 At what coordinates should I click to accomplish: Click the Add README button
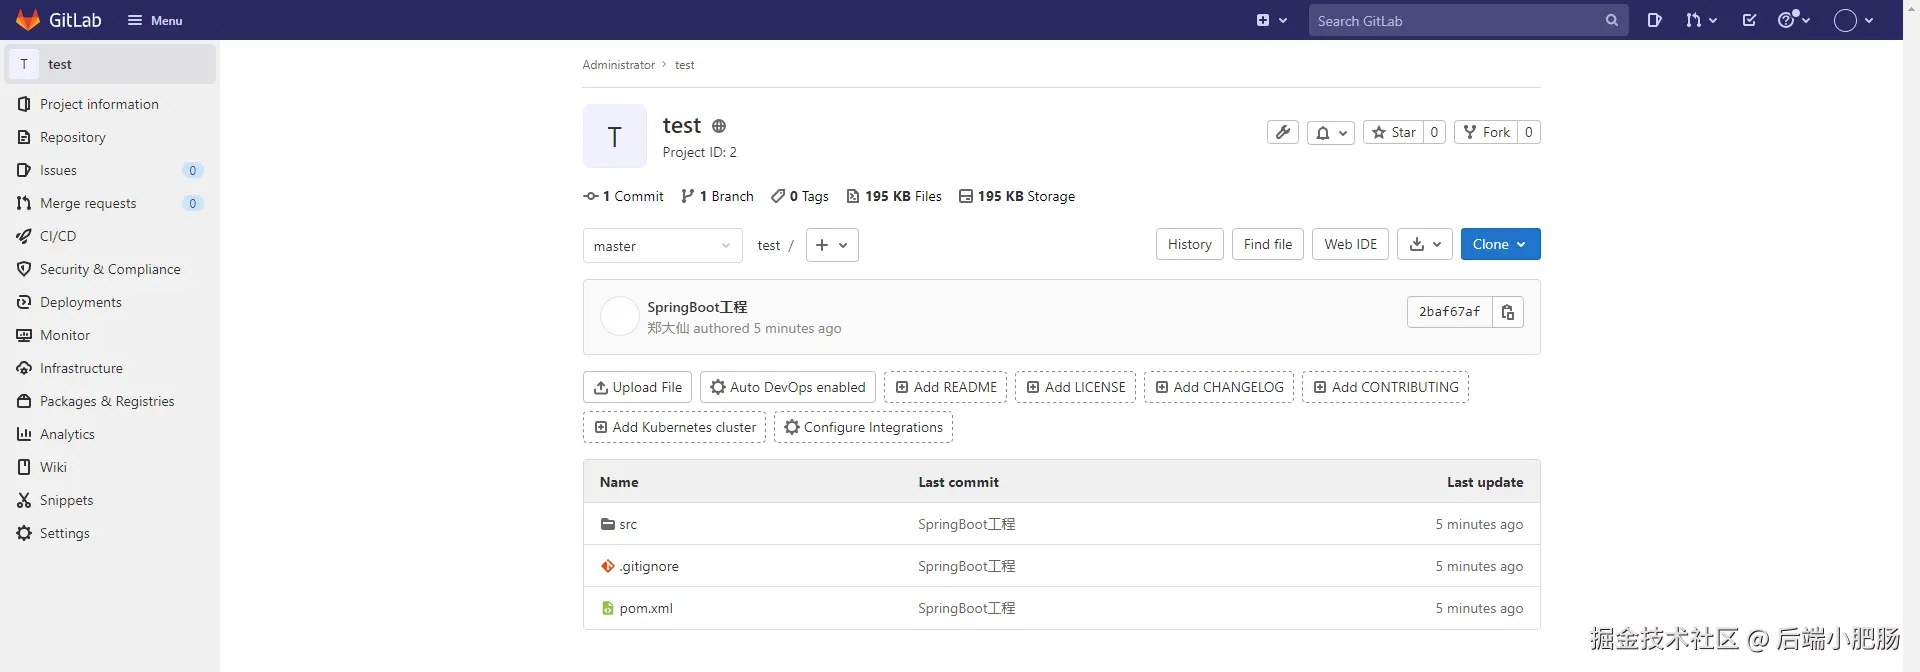(x=945, y=387)
